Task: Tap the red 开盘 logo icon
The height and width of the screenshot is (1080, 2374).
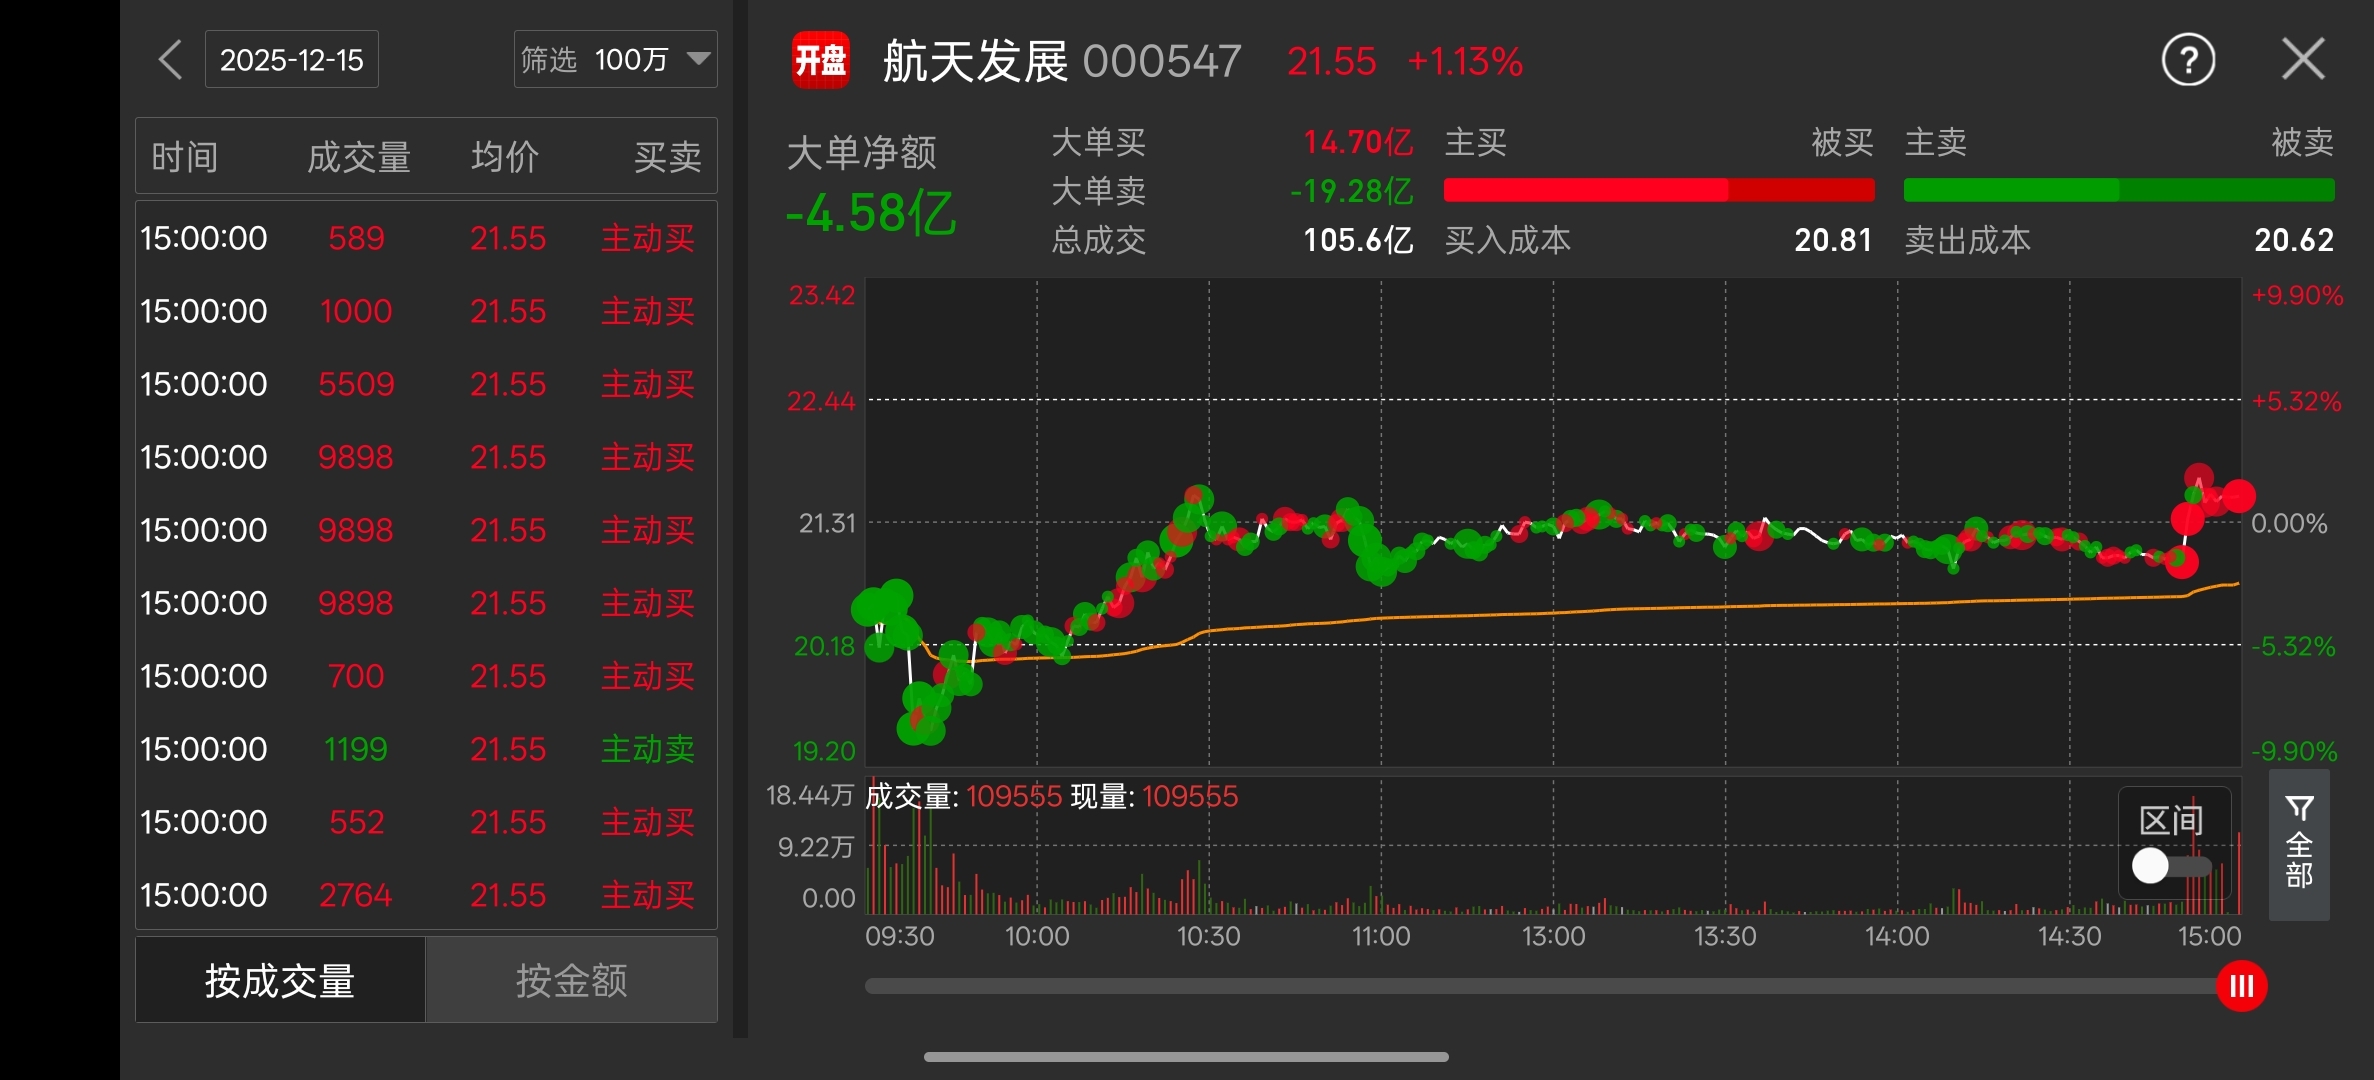Action: point(821,61)
